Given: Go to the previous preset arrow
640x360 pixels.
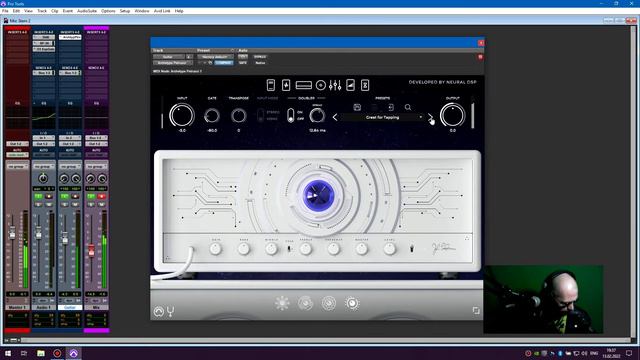Looking at the screenshot, I should click(x=335, y=118).
